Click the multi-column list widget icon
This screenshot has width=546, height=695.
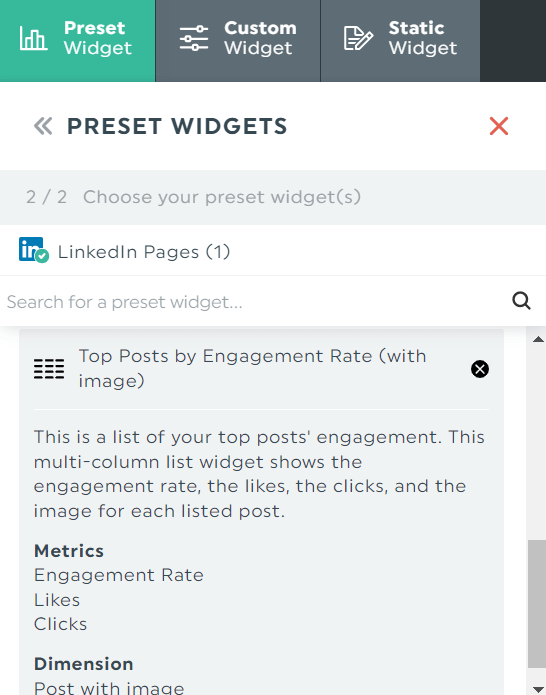click(x=49, y=369)
